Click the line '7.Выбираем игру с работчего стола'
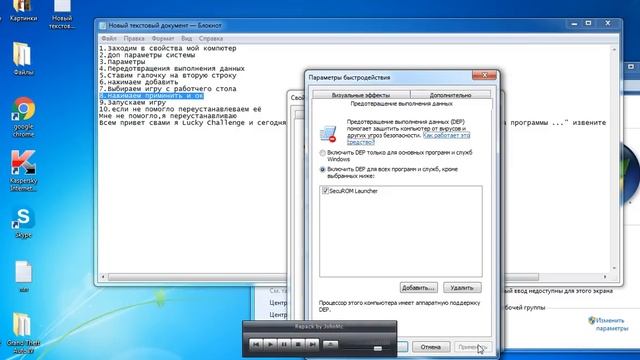 click(x=168, y=89)
